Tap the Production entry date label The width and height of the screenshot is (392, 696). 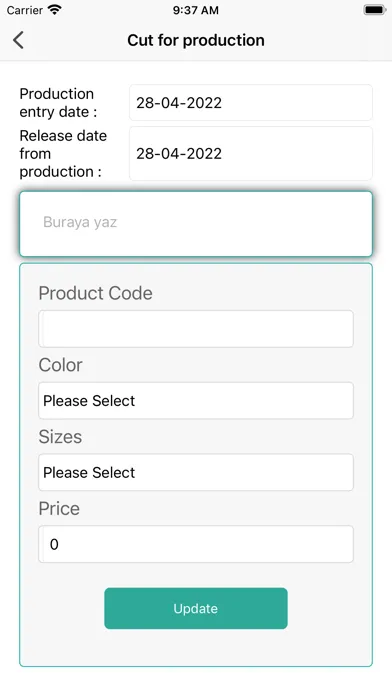coord(58,103)
